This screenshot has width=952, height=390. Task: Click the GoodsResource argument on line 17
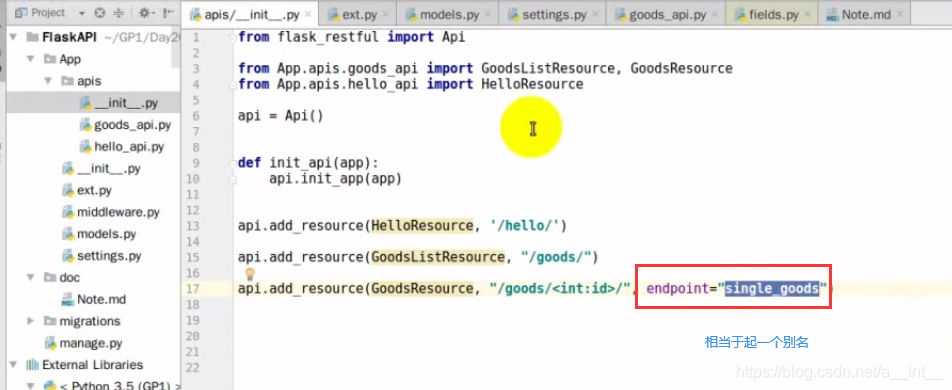tap(422, 289)
